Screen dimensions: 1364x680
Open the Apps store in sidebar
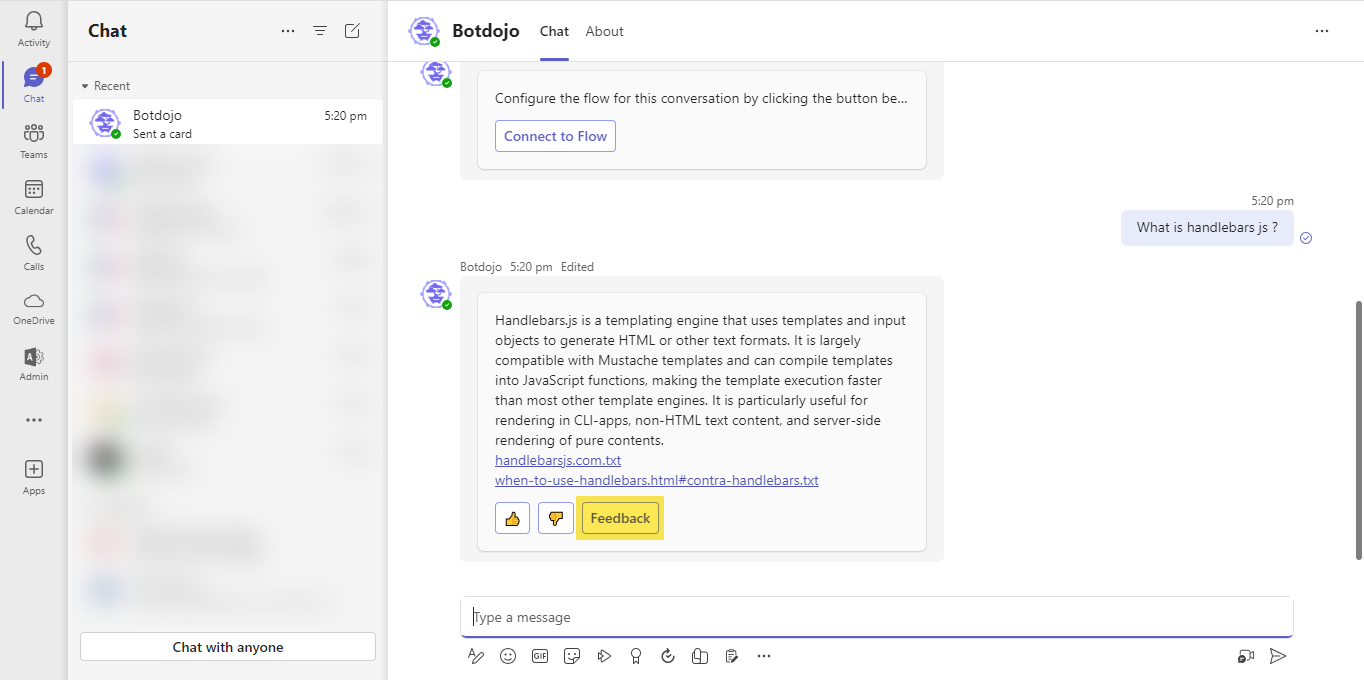tap(34, 477)
